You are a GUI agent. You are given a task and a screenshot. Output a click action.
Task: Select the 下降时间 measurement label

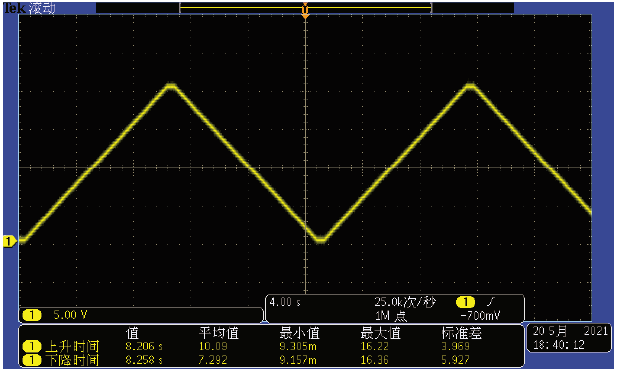72,360
